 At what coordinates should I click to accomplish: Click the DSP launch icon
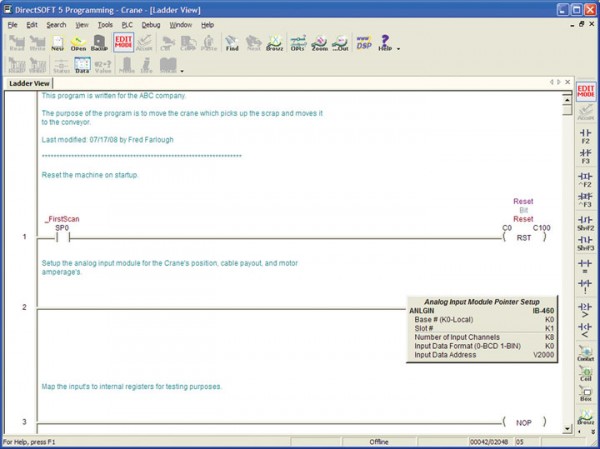tap(362, 43)
